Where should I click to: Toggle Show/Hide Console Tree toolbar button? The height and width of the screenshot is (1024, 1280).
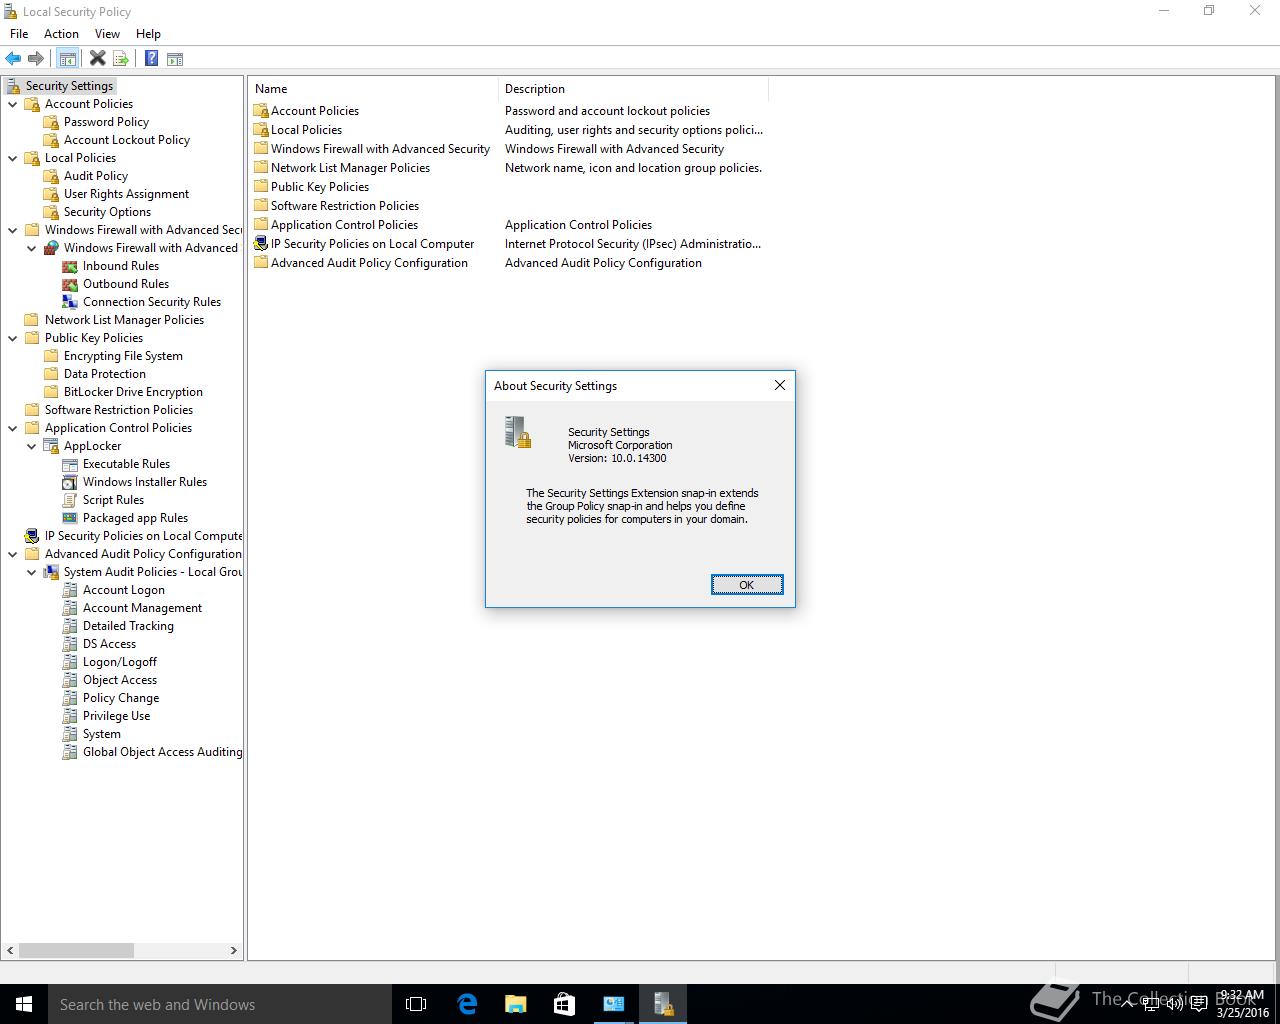(x=68, y=59)
